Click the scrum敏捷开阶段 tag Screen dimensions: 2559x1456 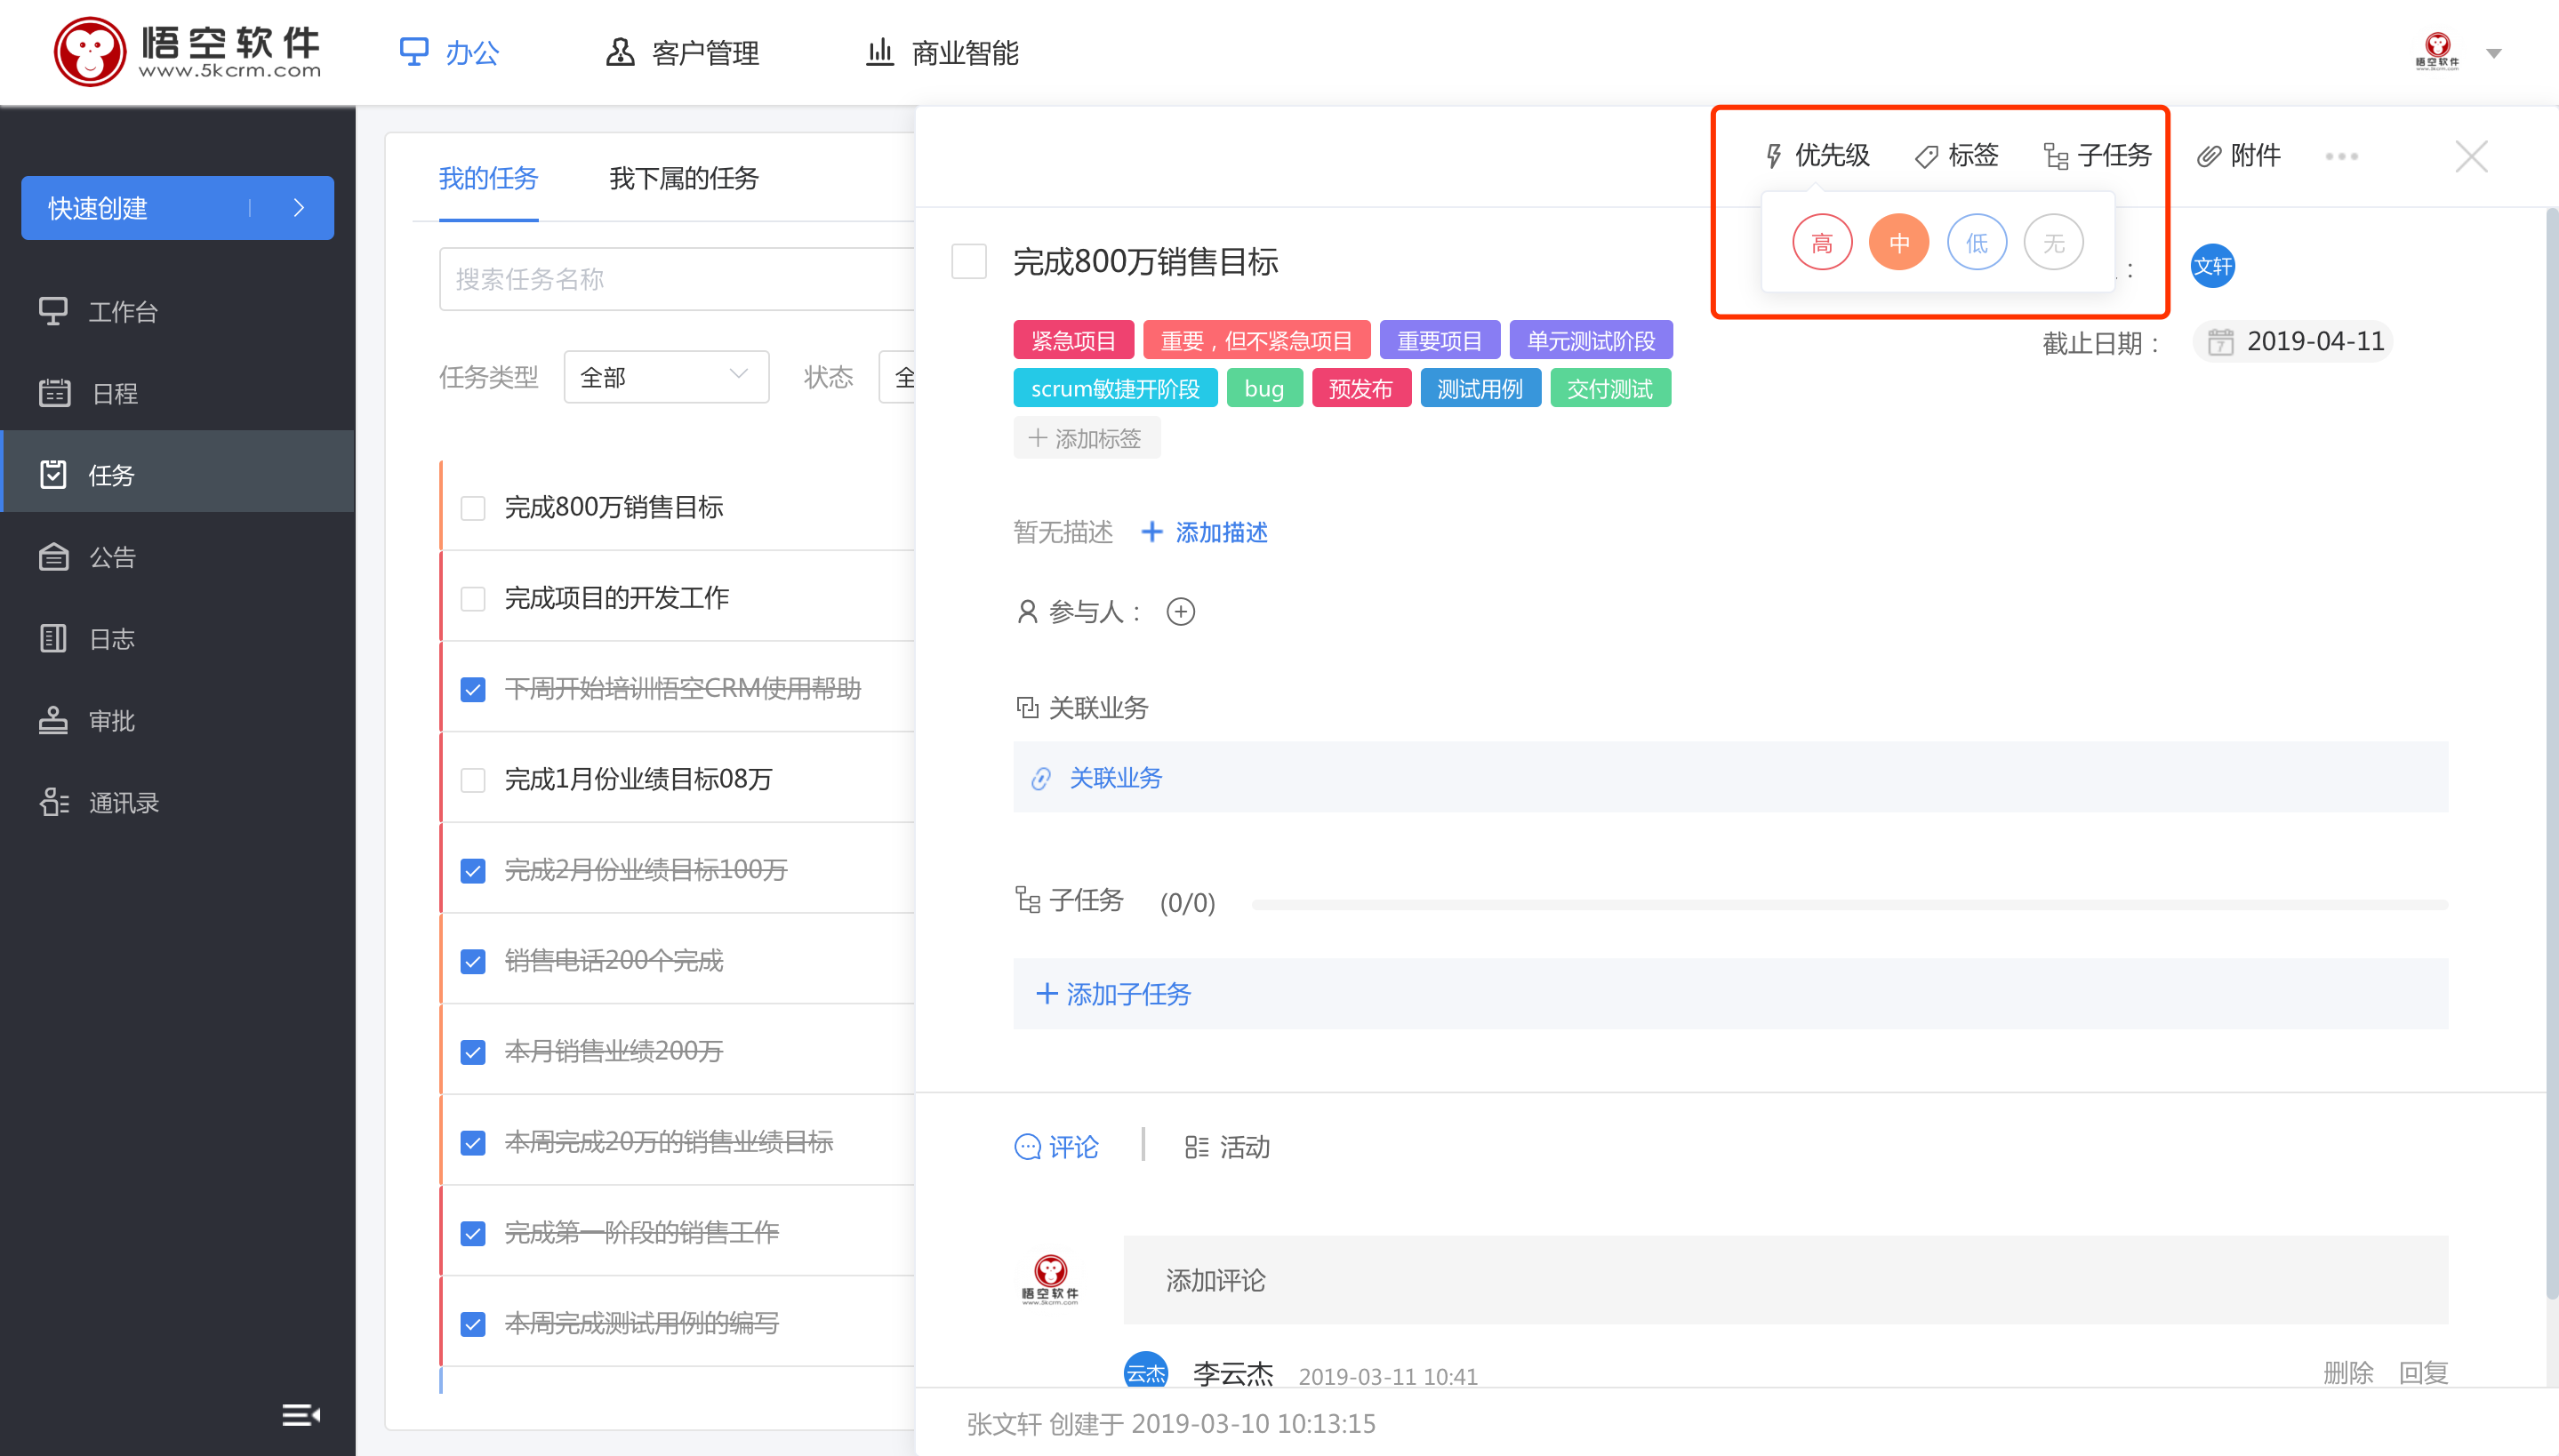tap(1114, 388)
